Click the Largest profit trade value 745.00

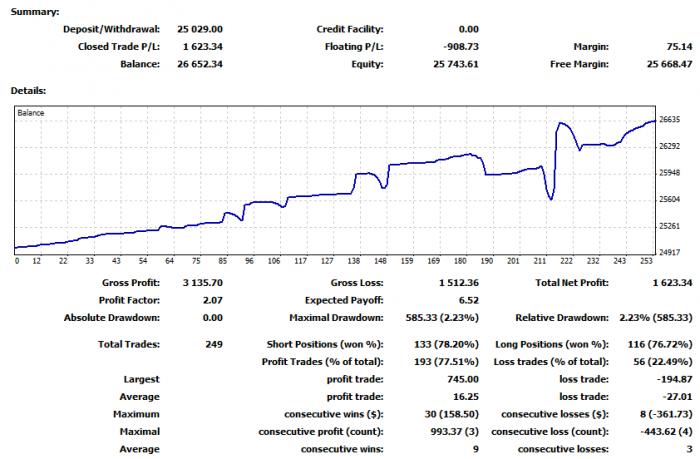(x=463, y=380)
